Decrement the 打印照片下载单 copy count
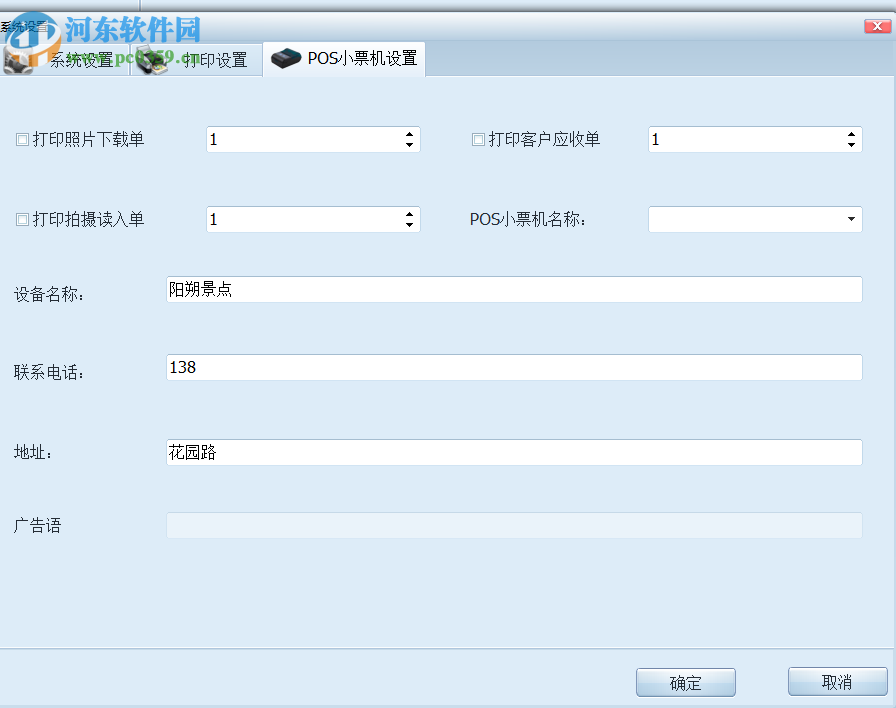The width and height of the screenshot is (896, 708). [408, 144]
